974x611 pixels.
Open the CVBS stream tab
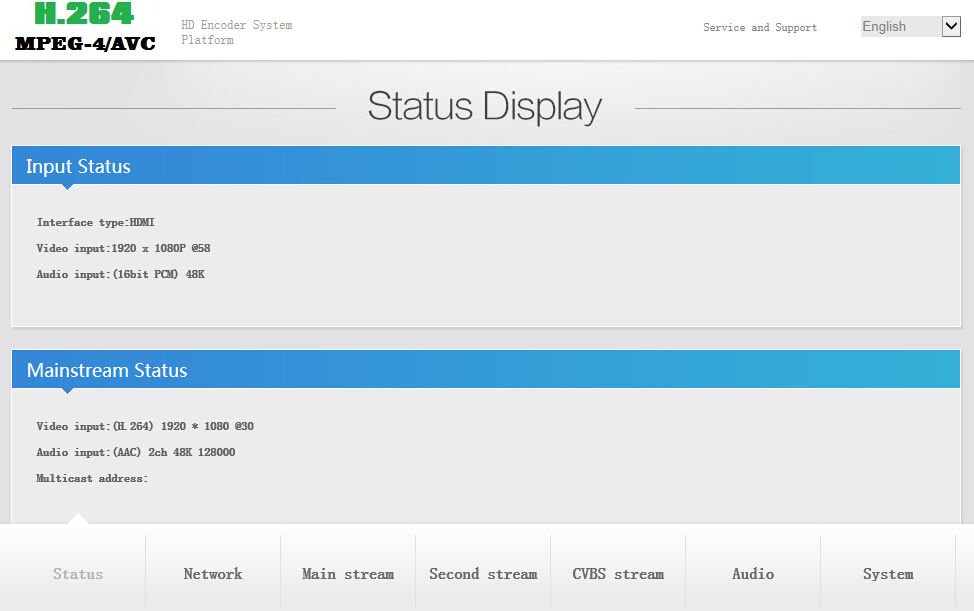tap(618, 574)
